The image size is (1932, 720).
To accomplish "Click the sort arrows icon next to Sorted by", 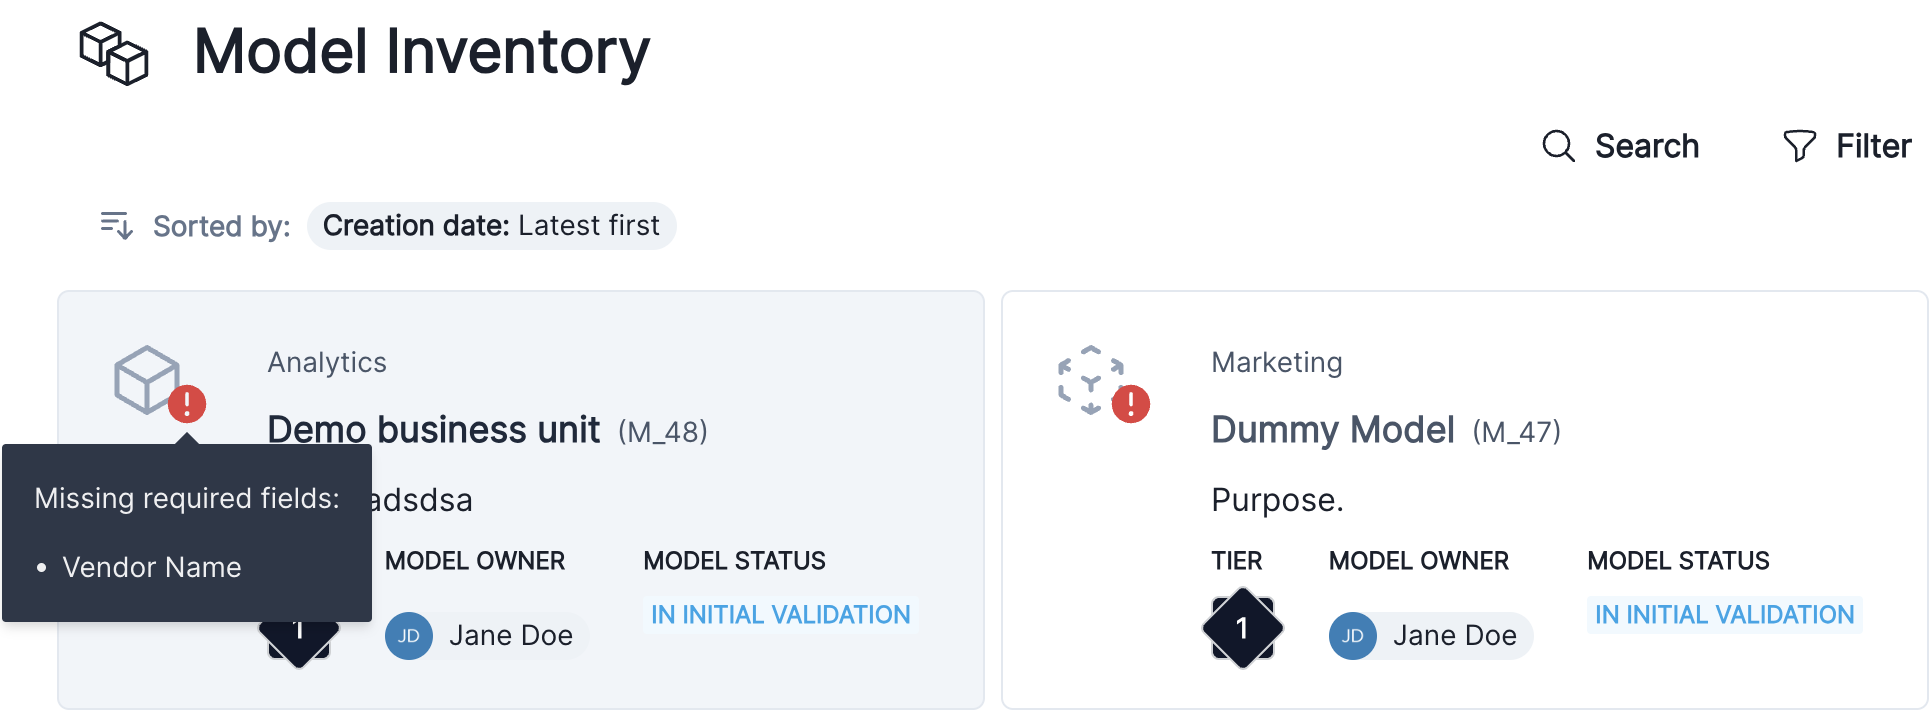I will click(x=115, y=226).
